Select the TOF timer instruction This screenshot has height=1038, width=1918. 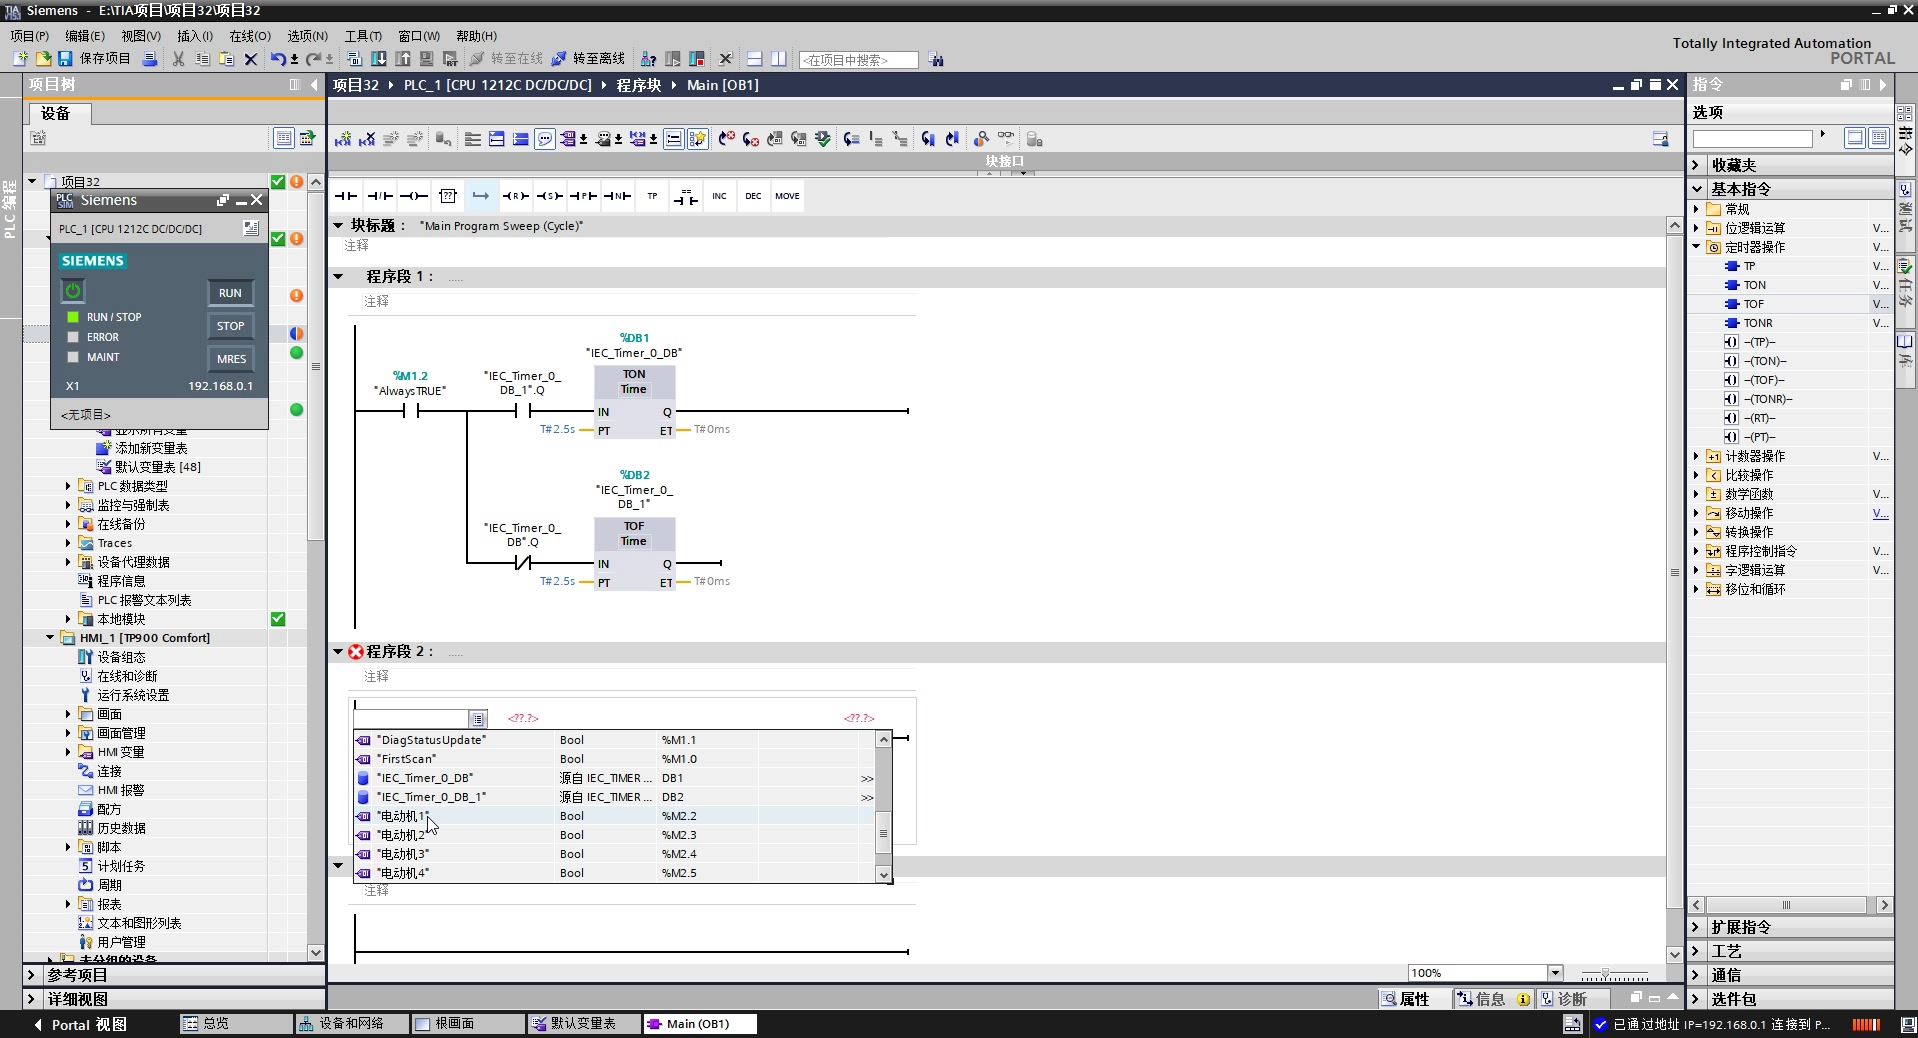(1754, 304)
